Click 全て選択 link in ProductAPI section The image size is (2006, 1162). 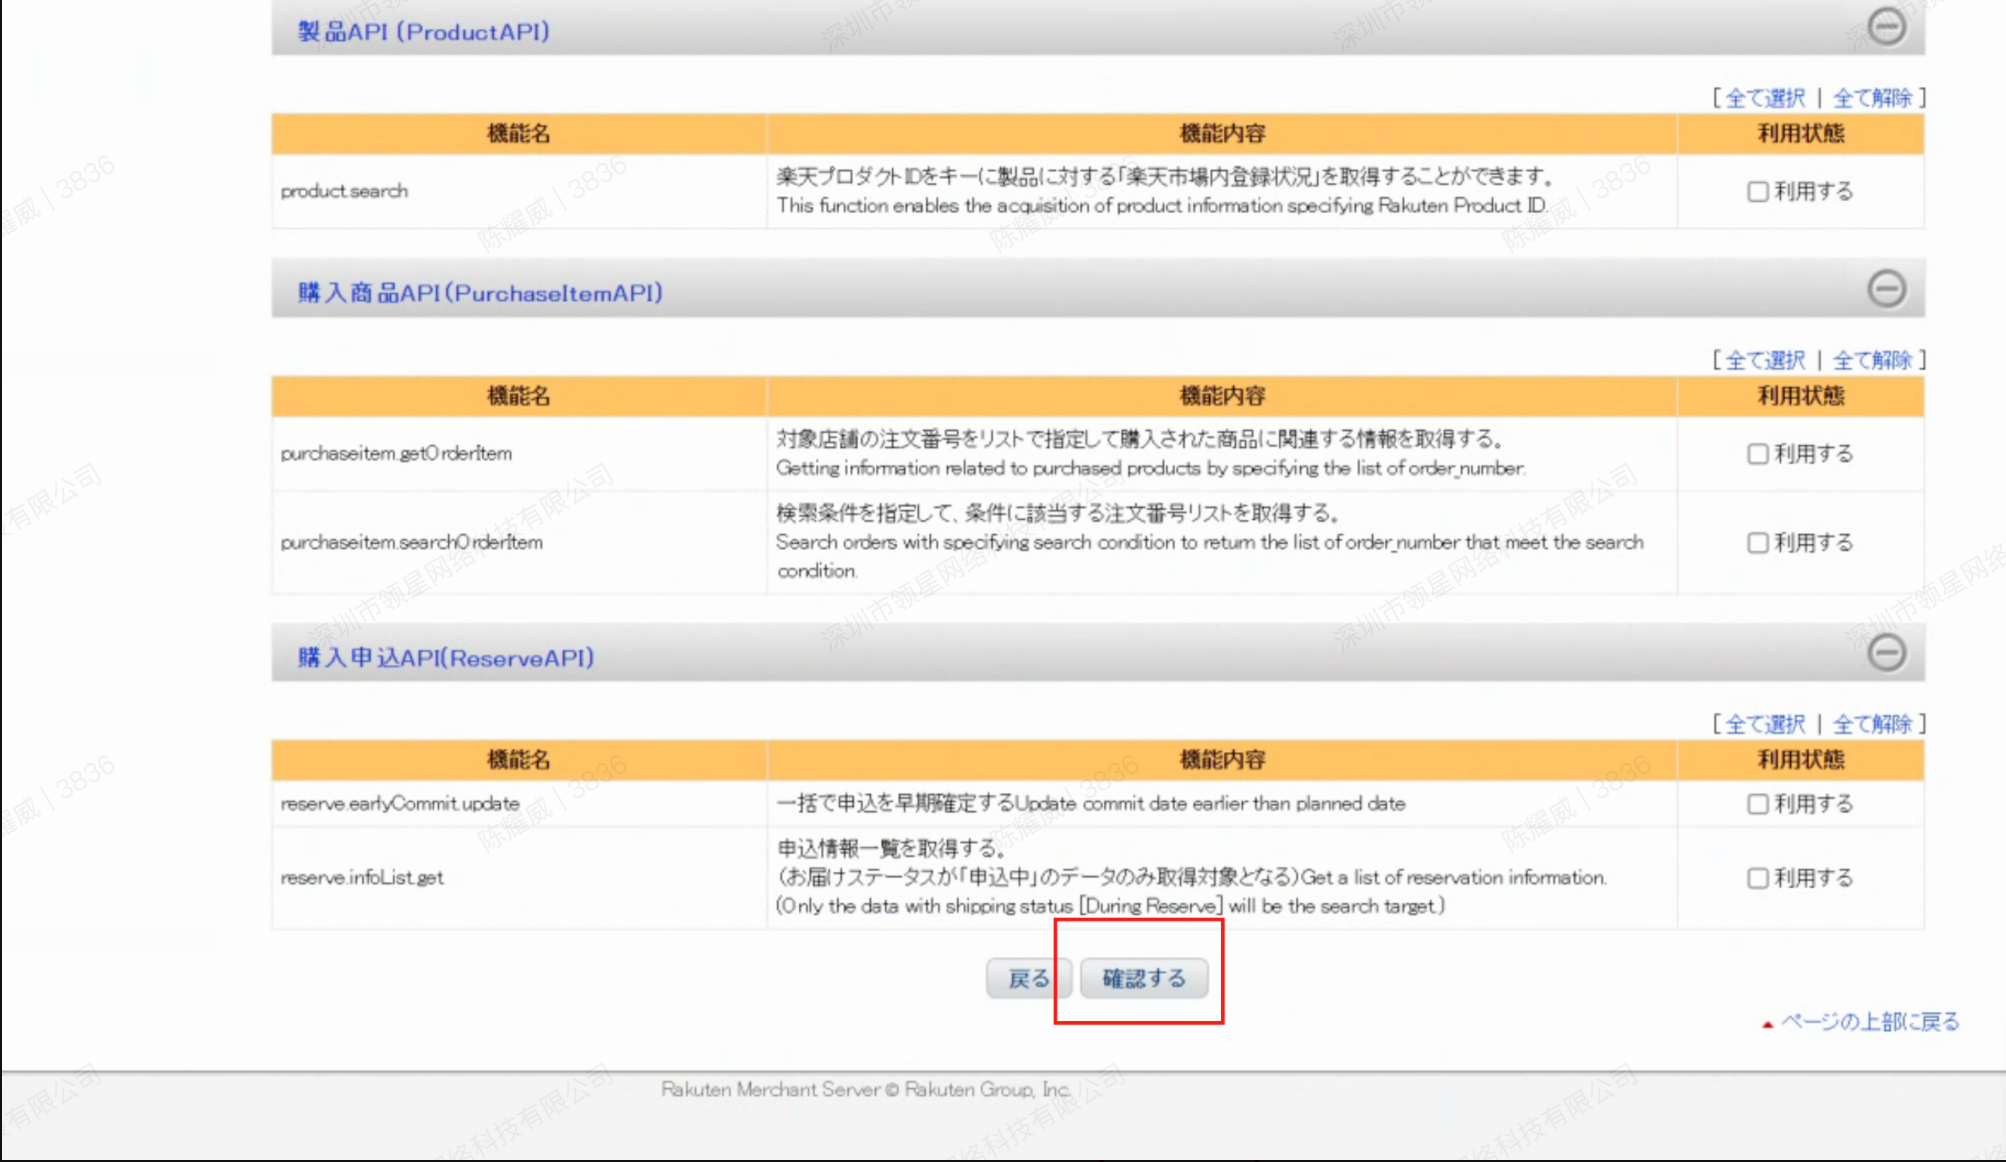[x=1765, y=98]
